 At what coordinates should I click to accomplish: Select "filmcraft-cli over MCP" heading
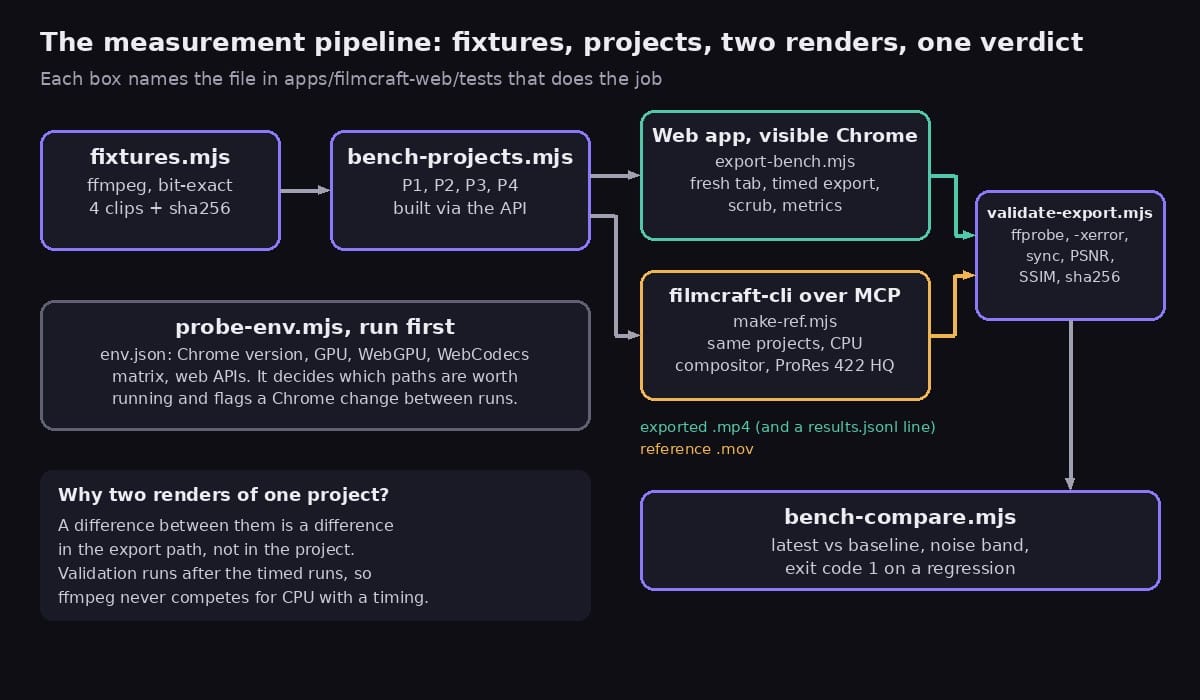785,295
